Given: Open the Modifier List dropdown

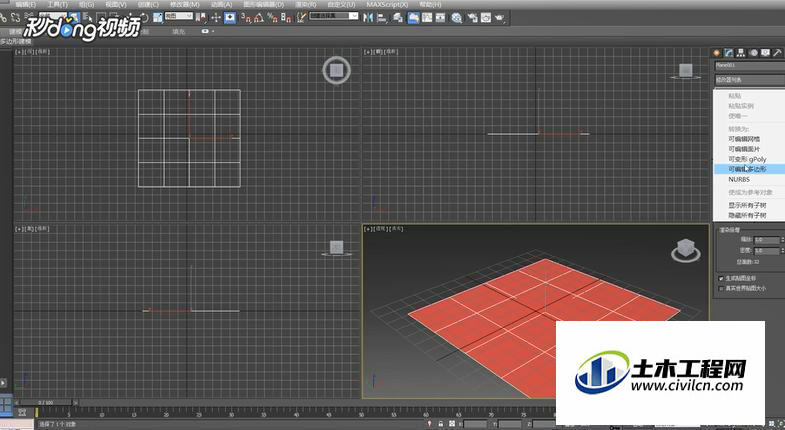Looking at the screenshot, I should click(749, 80).
